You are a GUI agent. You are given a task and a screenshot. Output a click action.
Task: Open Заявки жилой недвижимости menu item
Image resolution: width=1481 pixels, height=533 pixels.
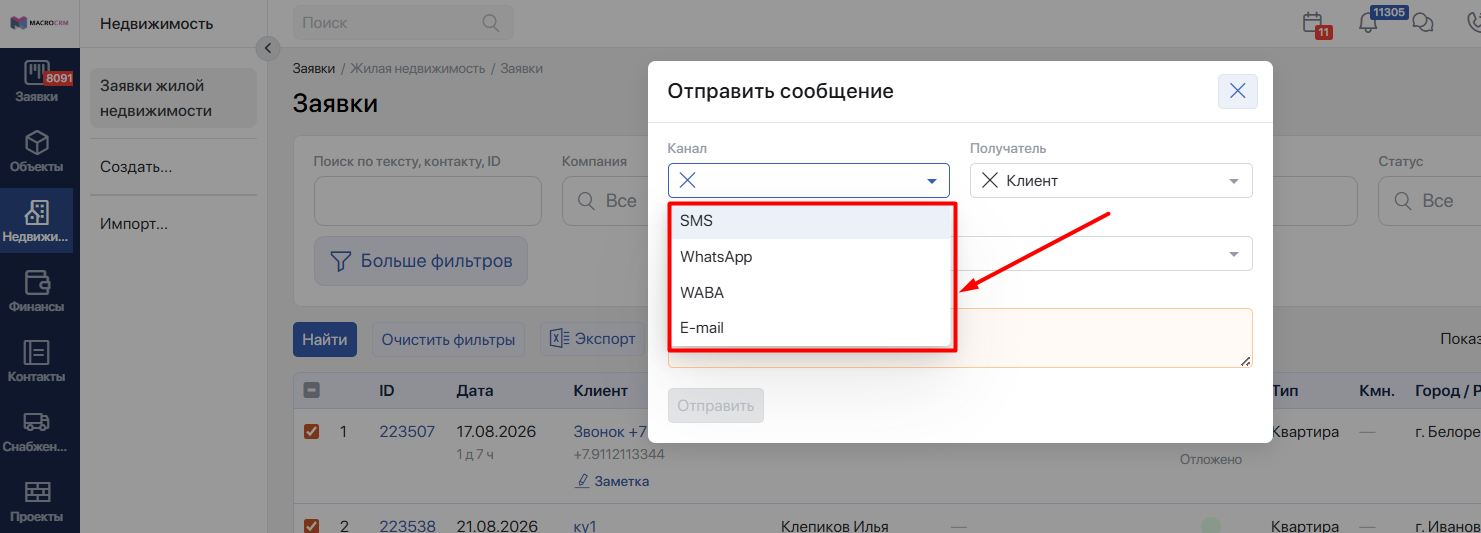click(173, 98)
